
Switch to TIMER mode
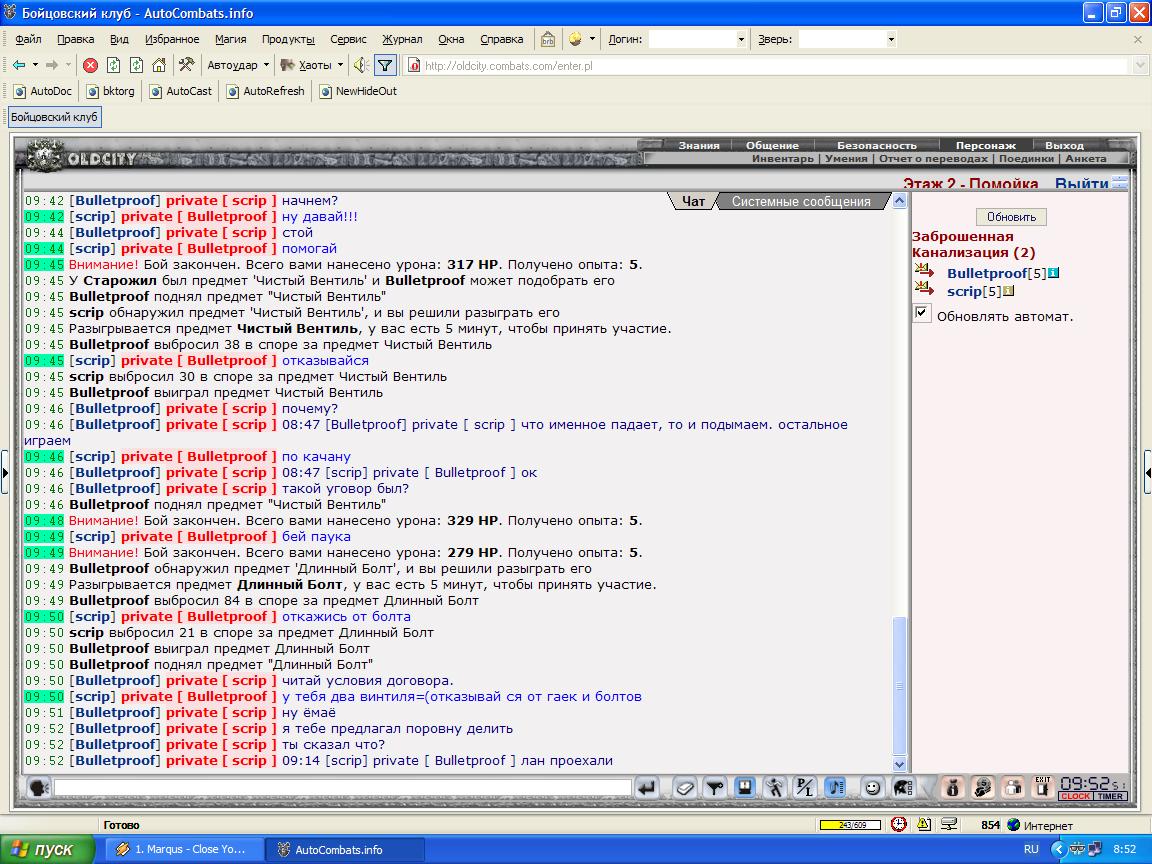pos(1110,796)
